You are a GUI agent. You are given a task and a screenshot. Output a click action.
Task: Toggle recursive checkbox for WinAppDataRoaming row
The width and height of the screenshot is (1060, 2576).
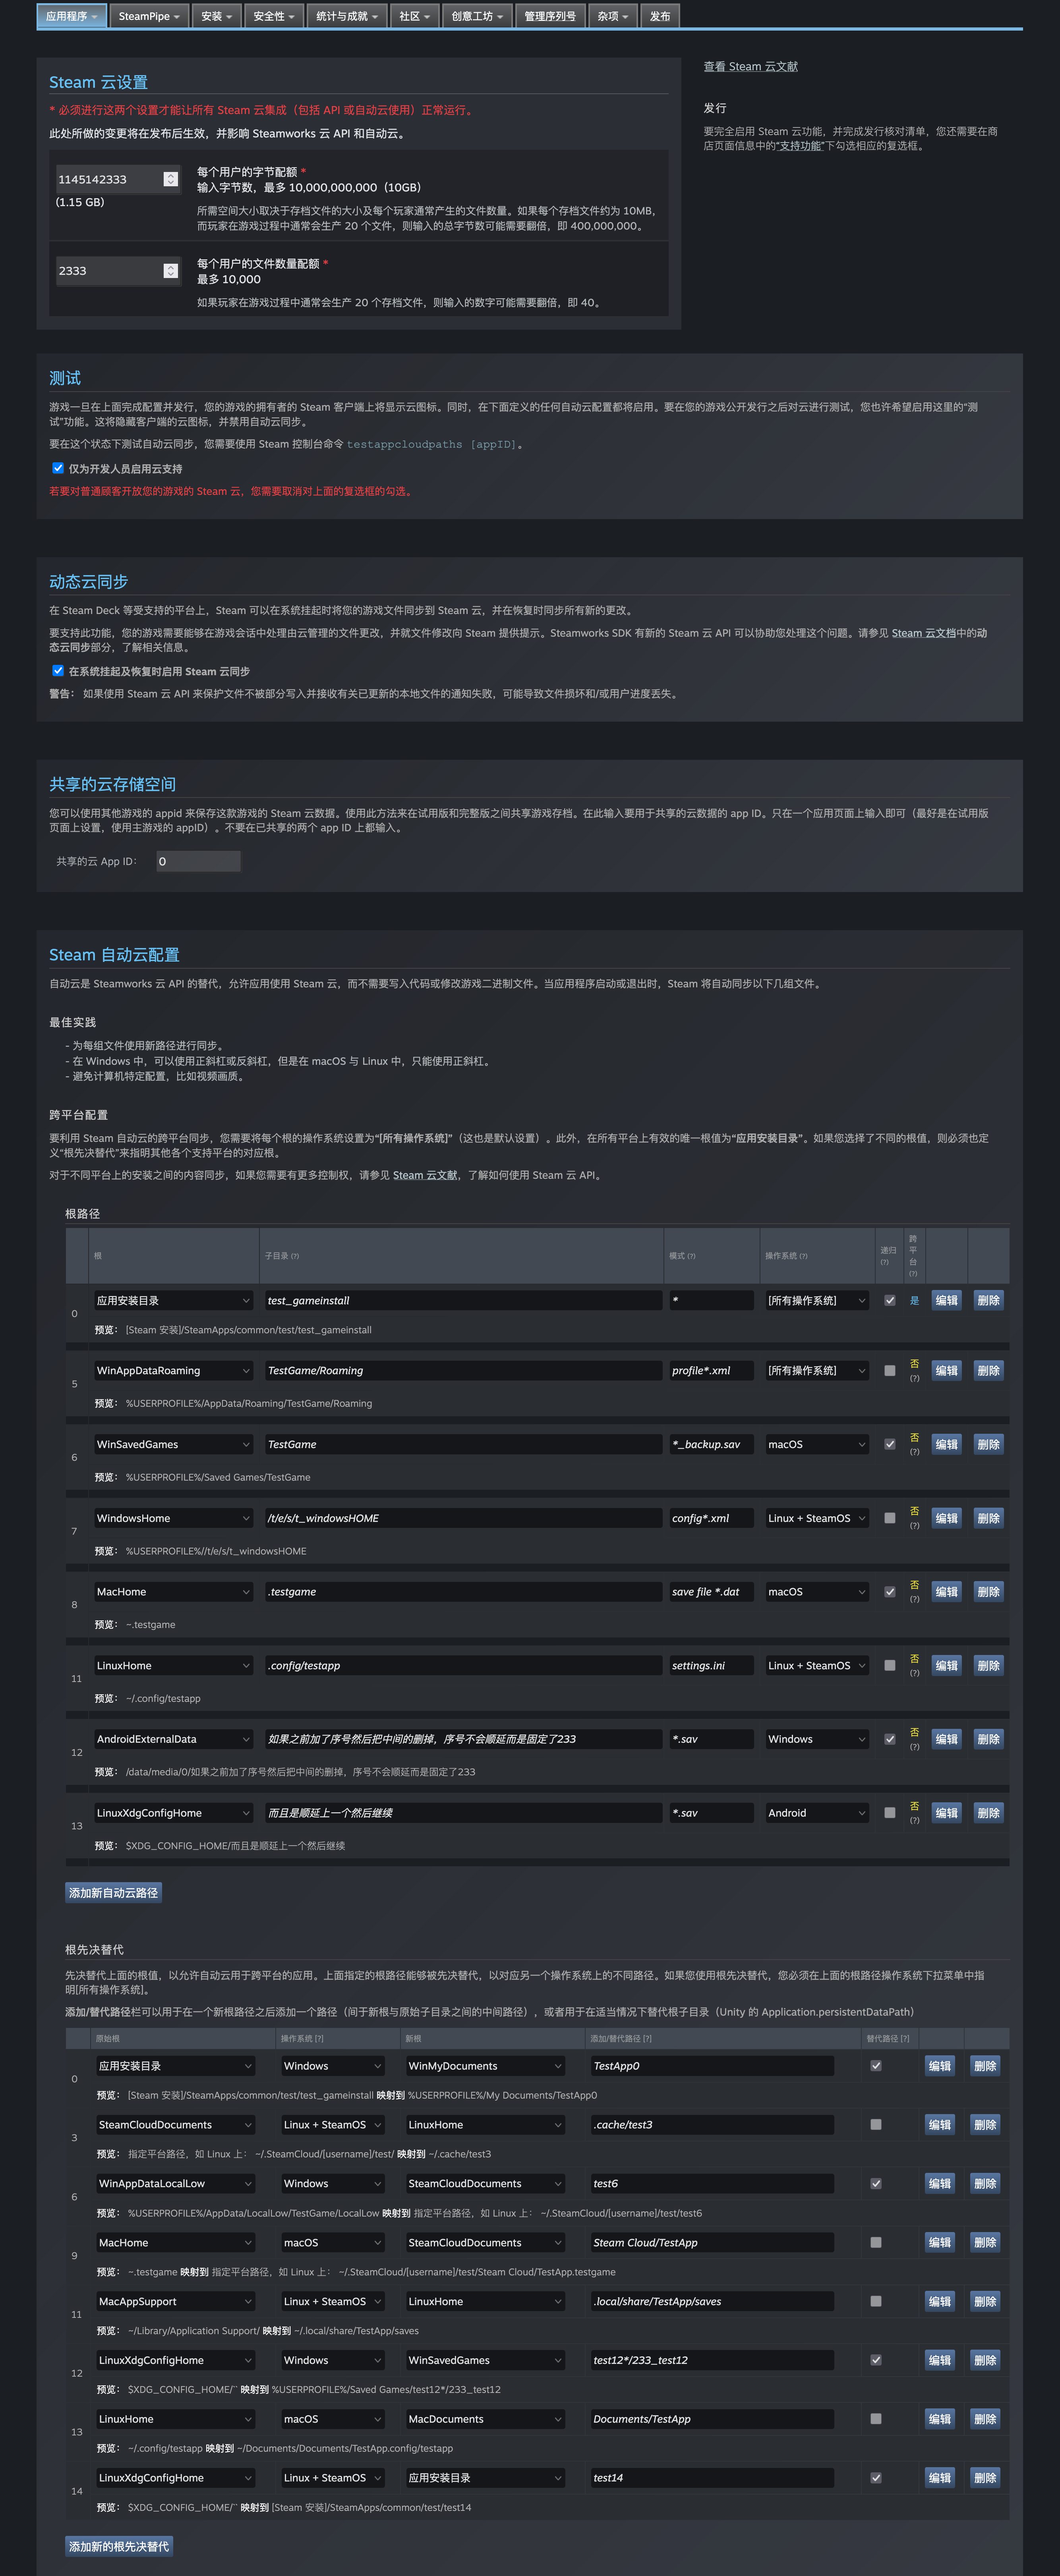[x=890, y=1371]
